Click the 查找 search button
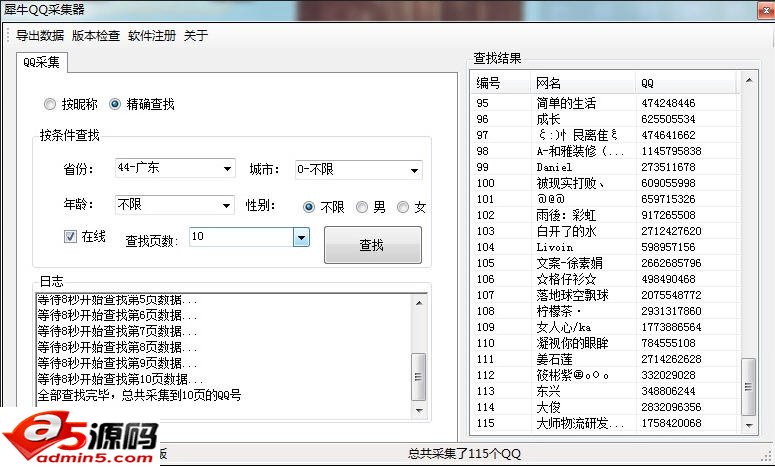The image size is (775, 467). coord(373,245)
